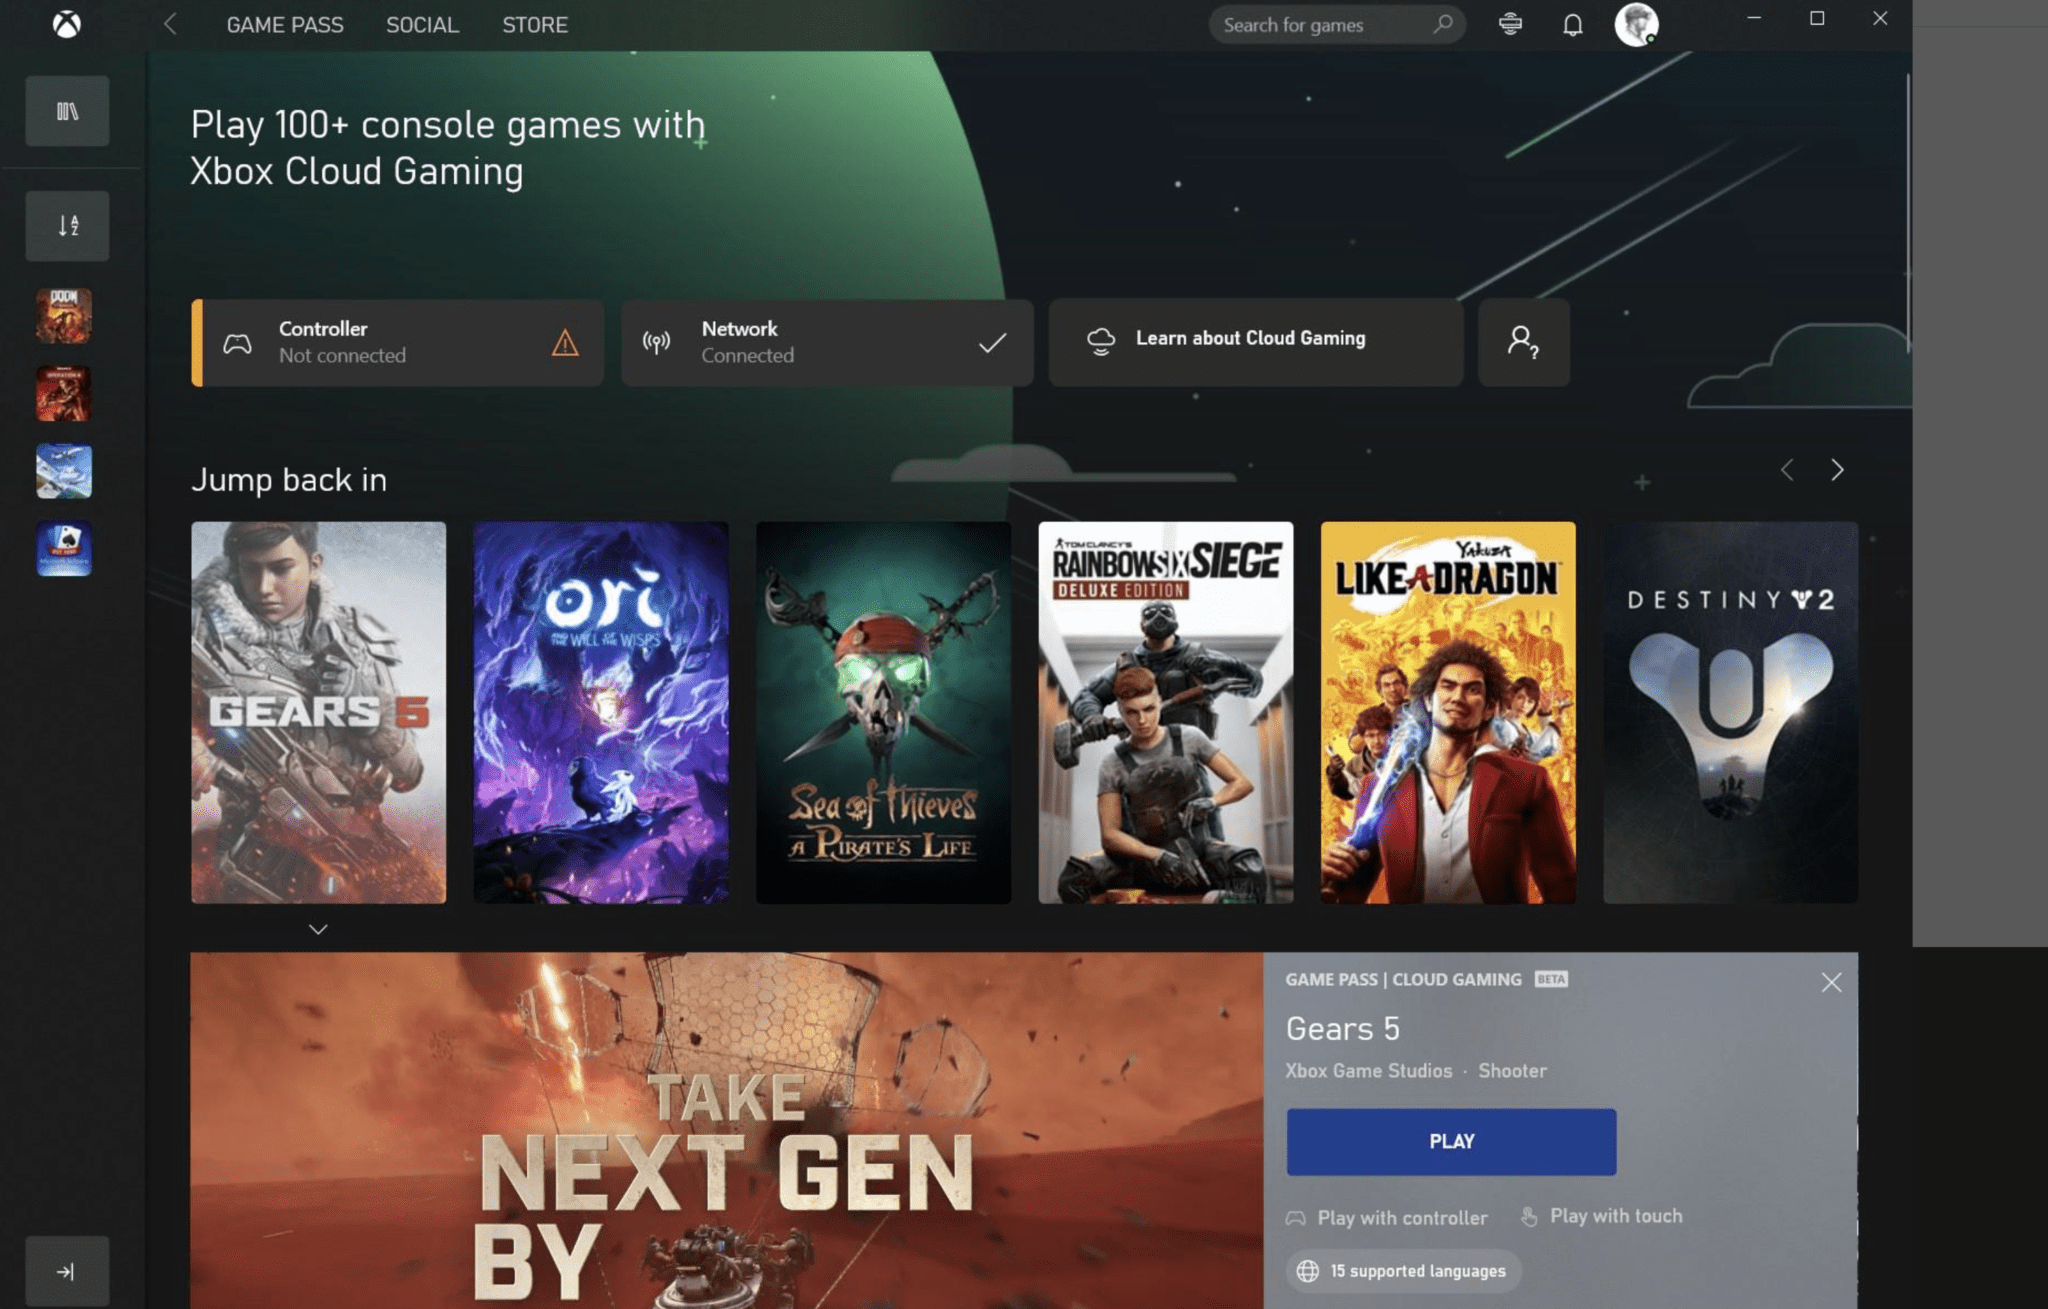Click the collapse sidebar pin icon bottom left
The height and width of the screenshot is (1309, 2048).
coord(66,1272)
